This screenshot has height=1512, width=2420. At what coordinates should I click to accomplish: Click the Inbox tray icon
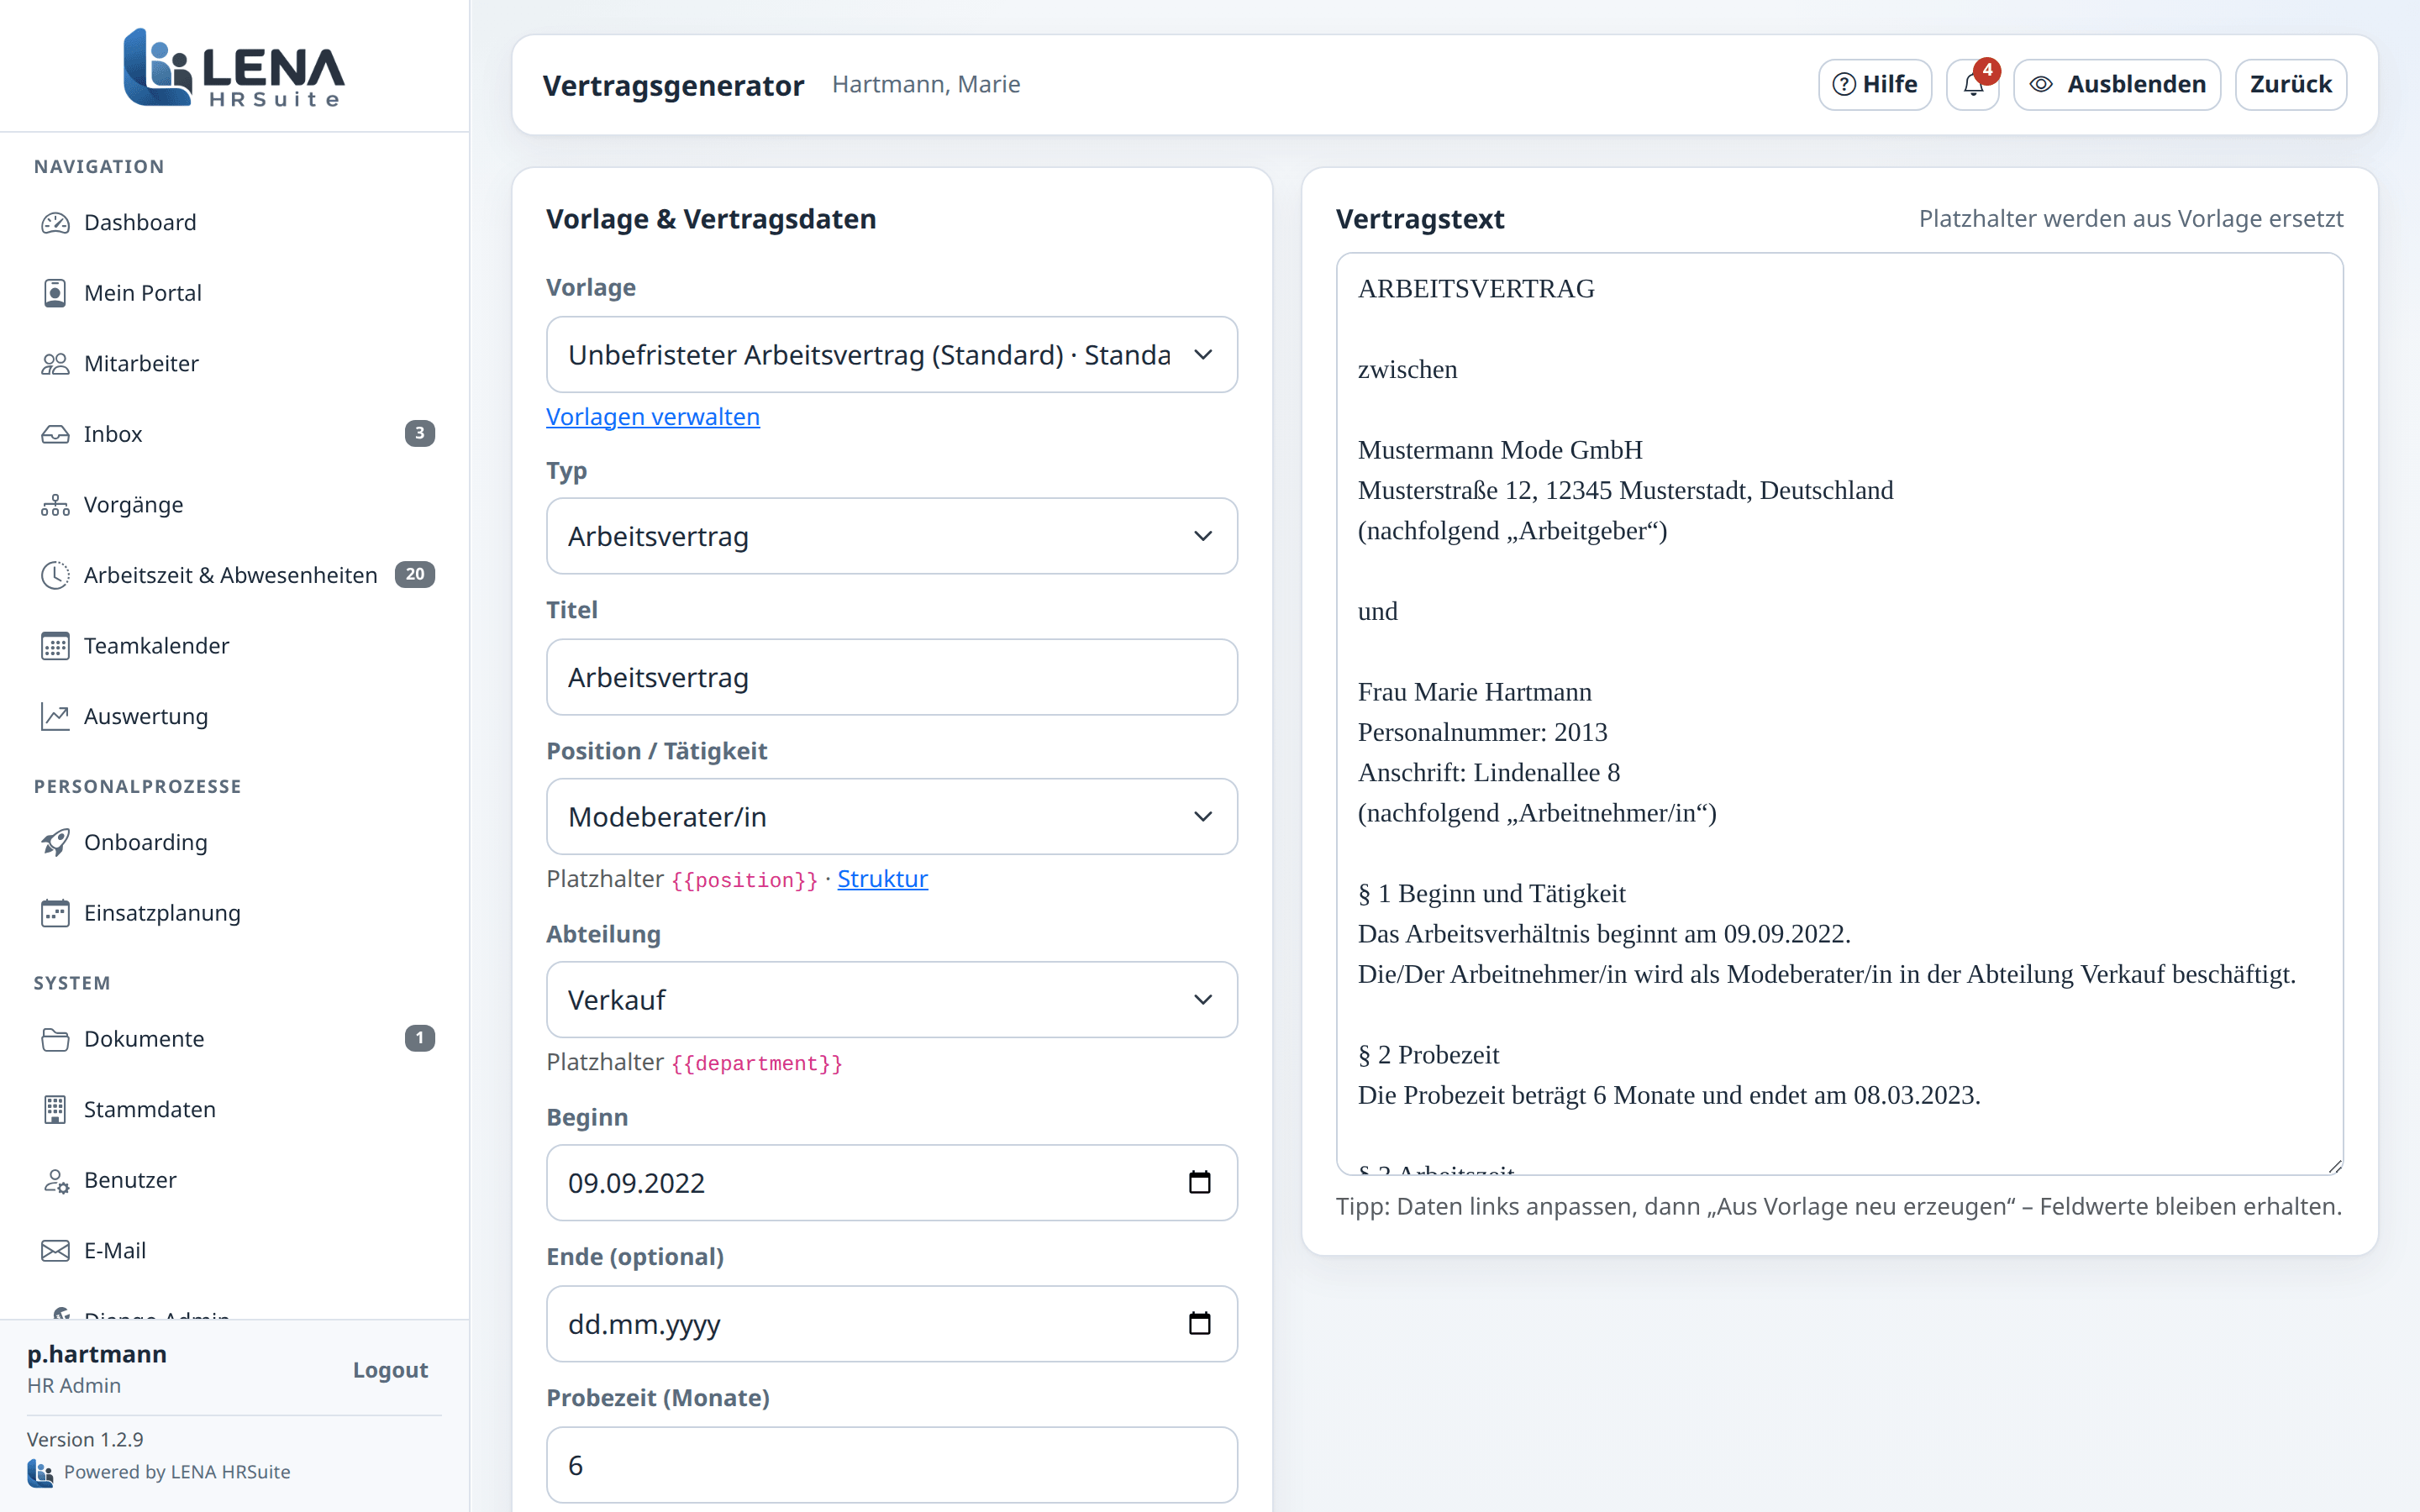click(x=55, y=434)
